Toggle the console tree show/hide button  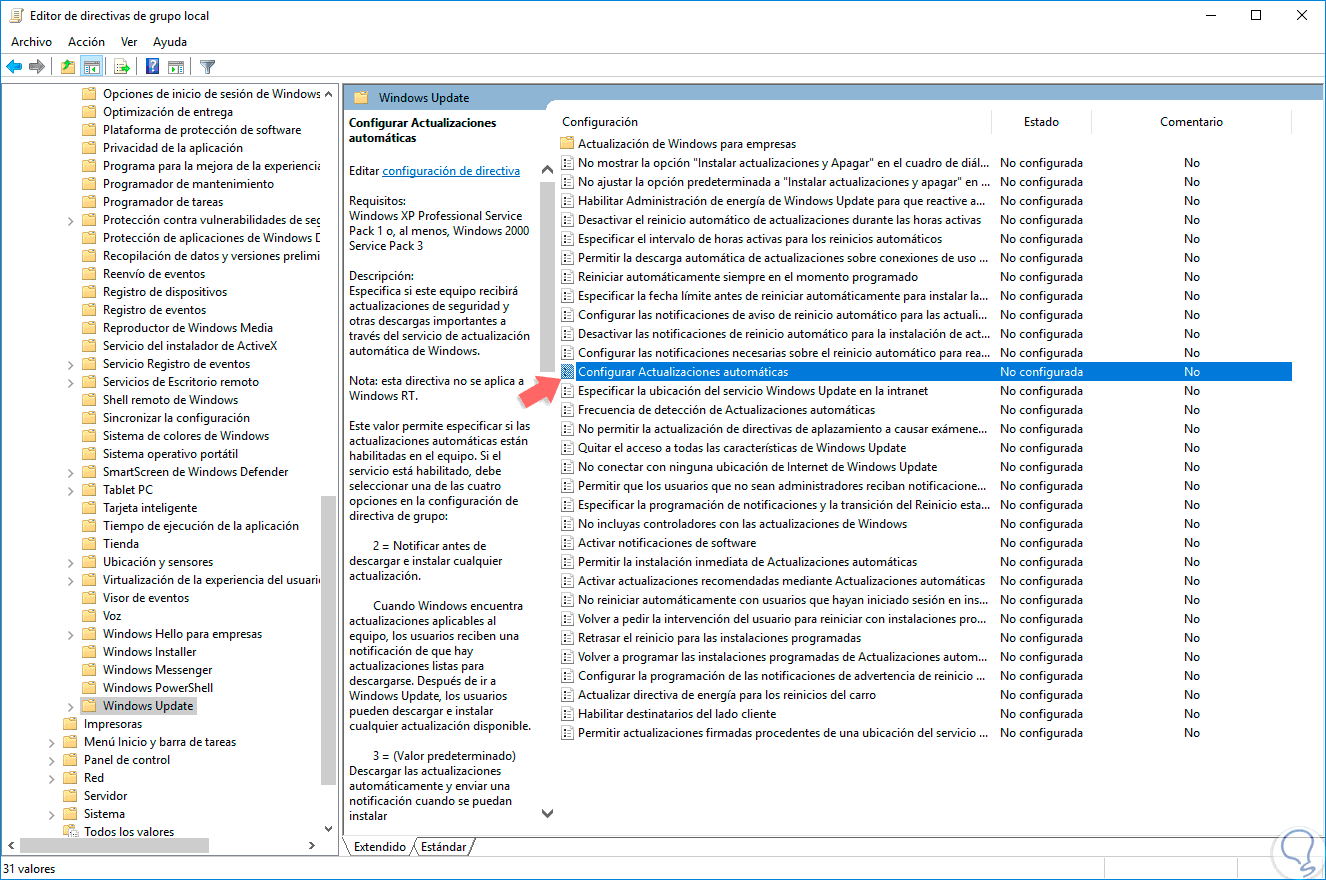click(91, 67)
